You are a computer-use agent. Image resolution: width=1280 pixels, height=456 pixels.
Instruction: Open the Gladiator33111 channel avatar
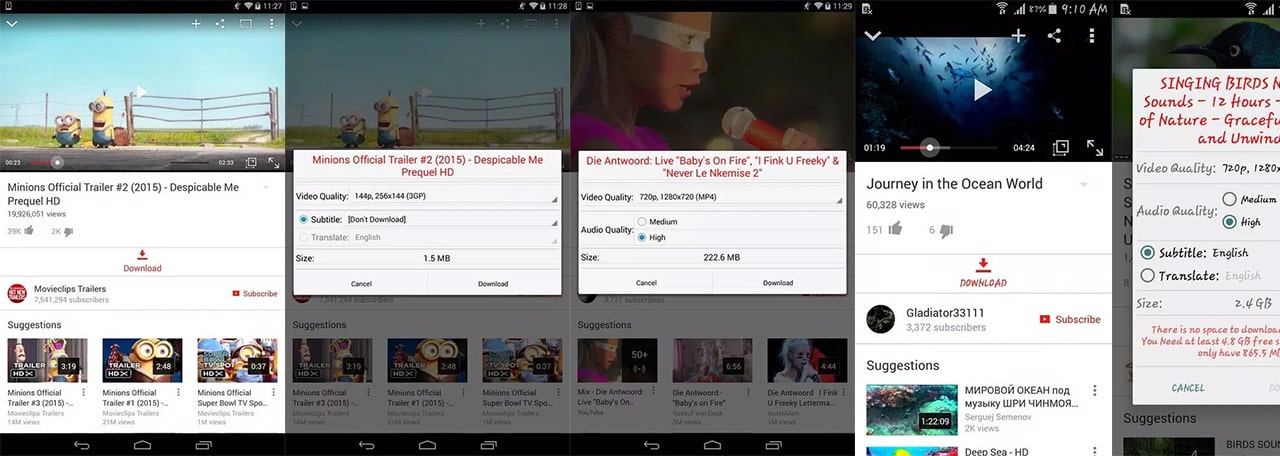click(x=881, y=319)
